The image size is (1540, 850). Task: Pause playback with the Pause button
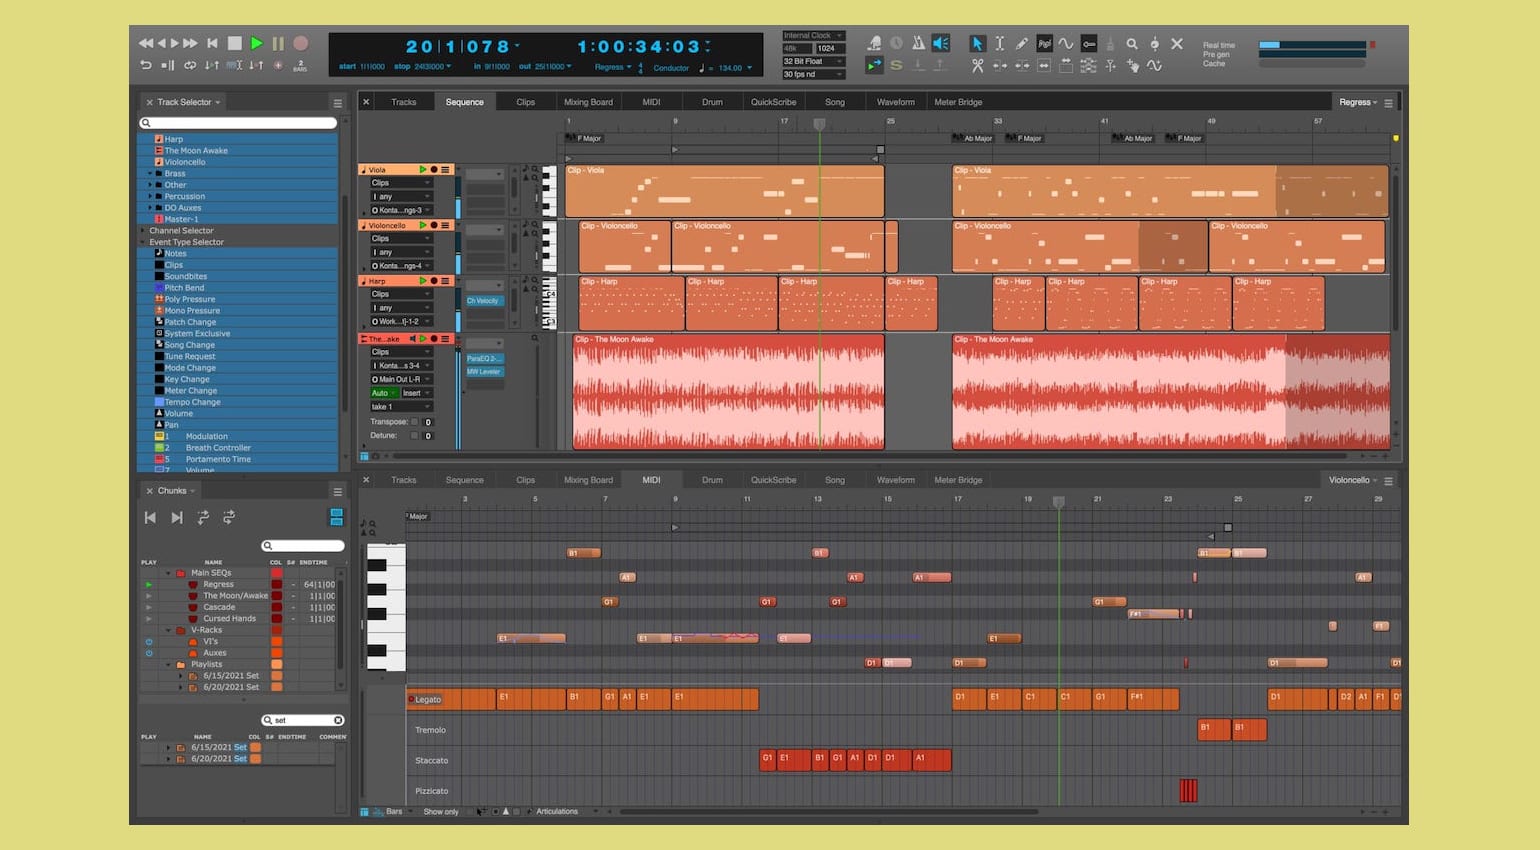[x=278, y=43]
